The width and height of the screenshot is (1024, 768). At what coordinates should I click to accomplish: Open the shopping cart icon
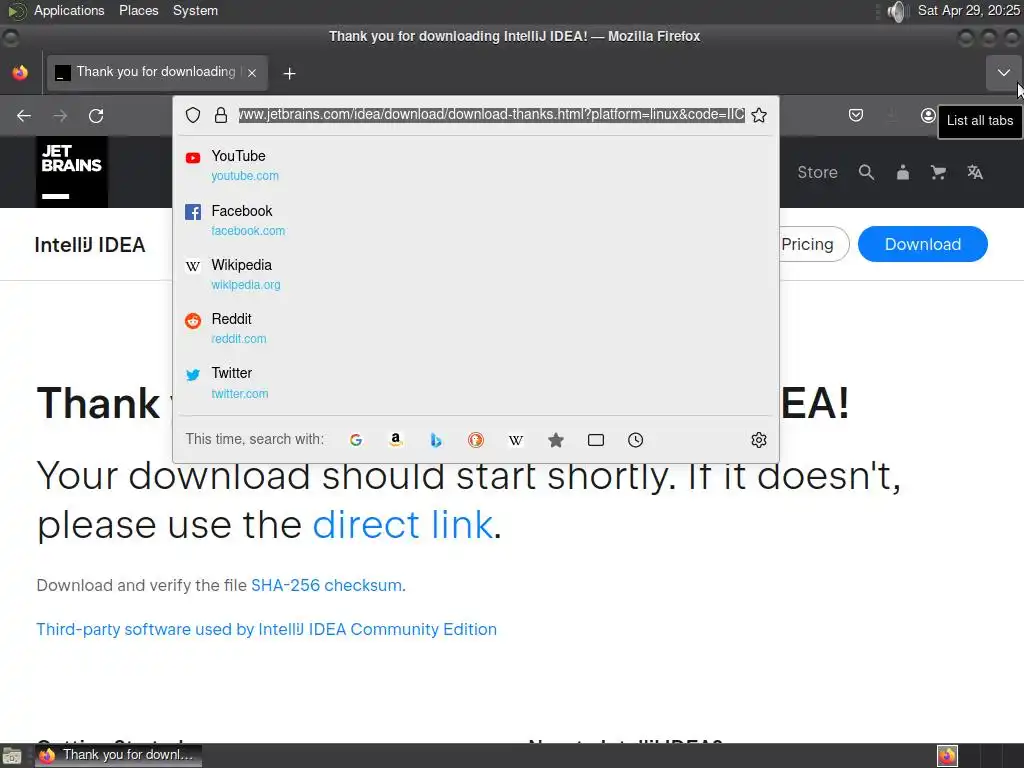point(938,172)
